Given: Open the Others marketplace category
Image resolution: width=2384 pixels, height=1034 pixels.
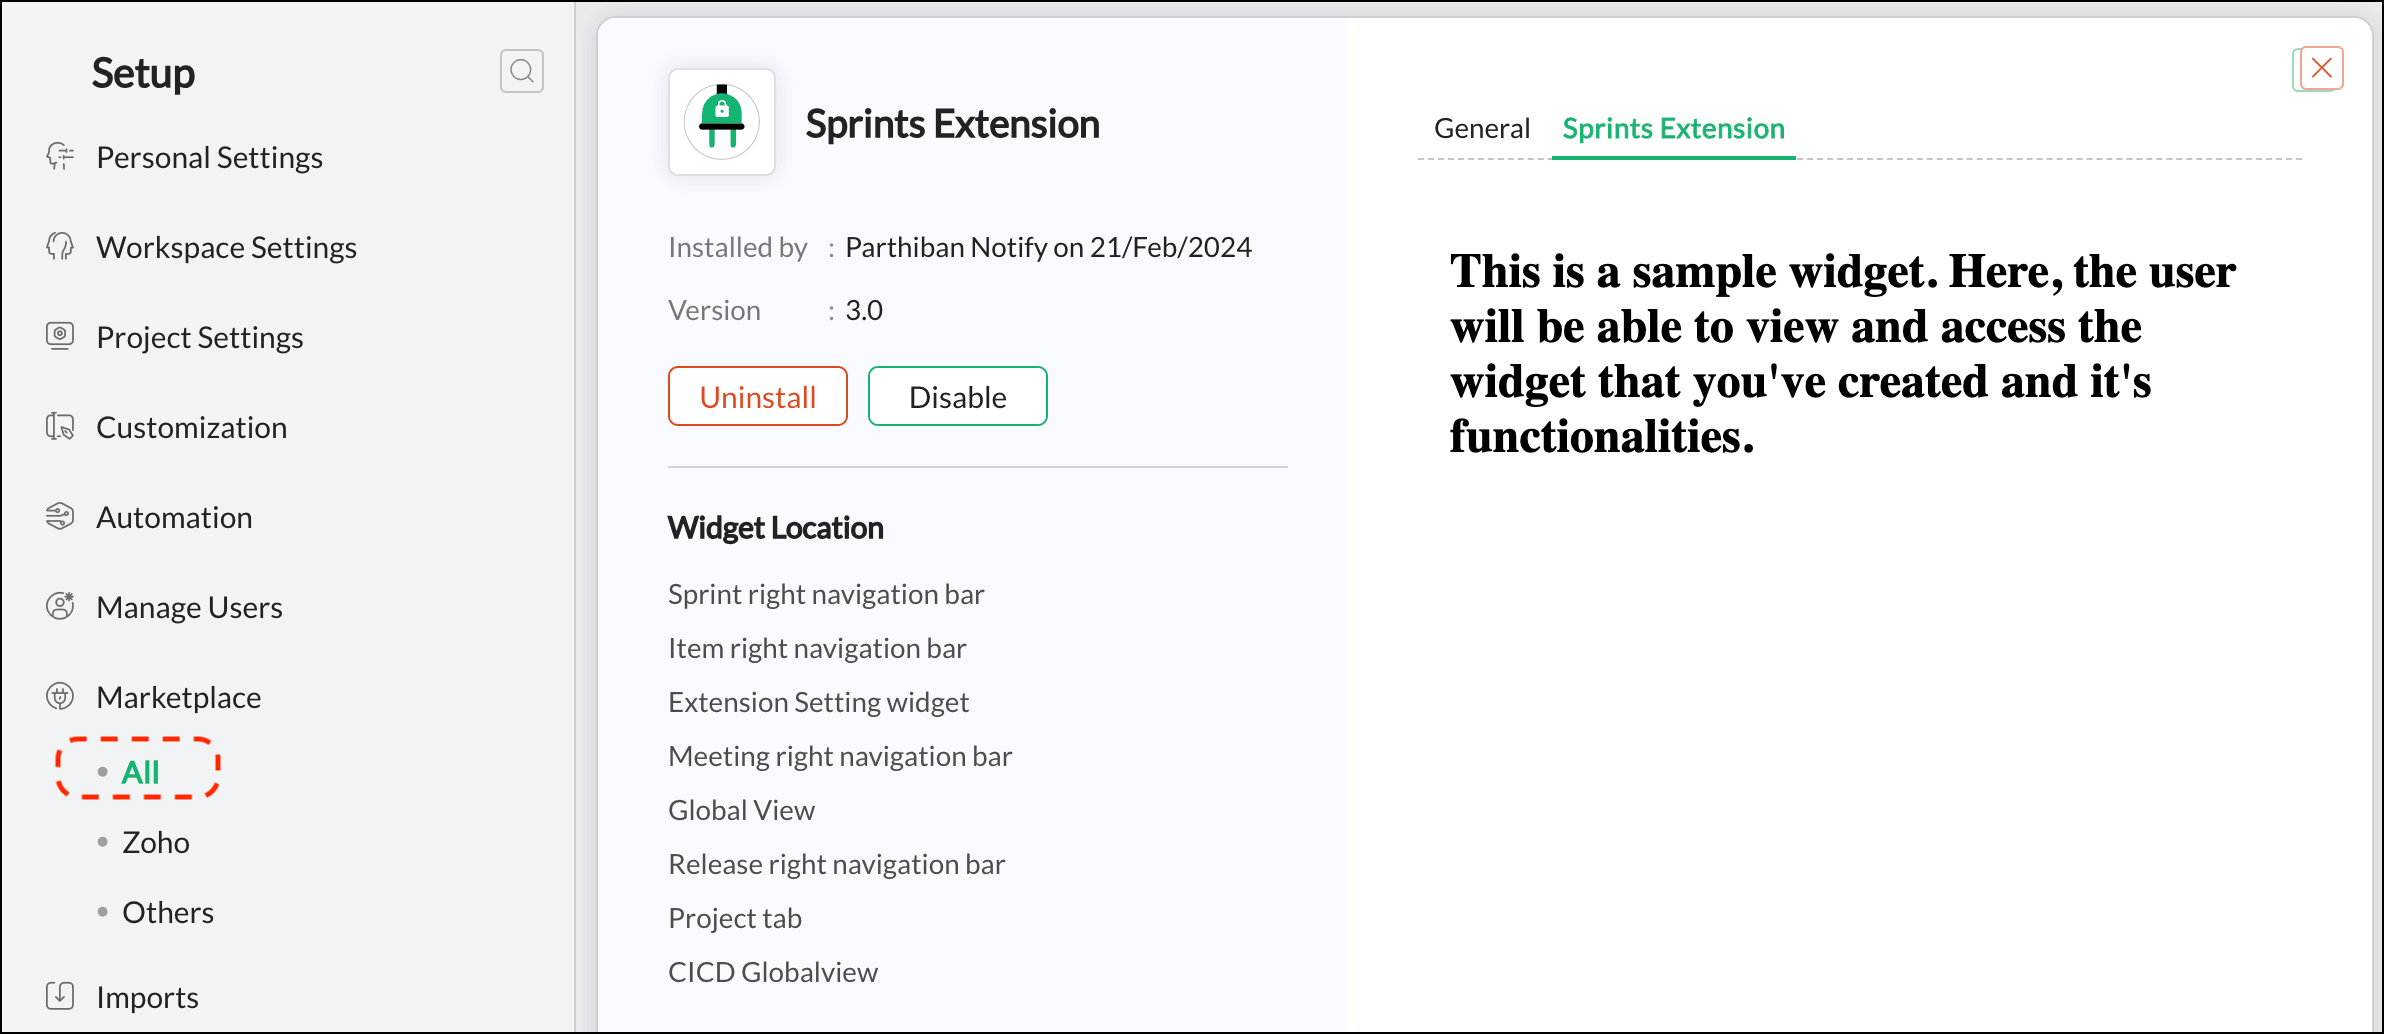Looking at the screenshot, I should point(167,912).
